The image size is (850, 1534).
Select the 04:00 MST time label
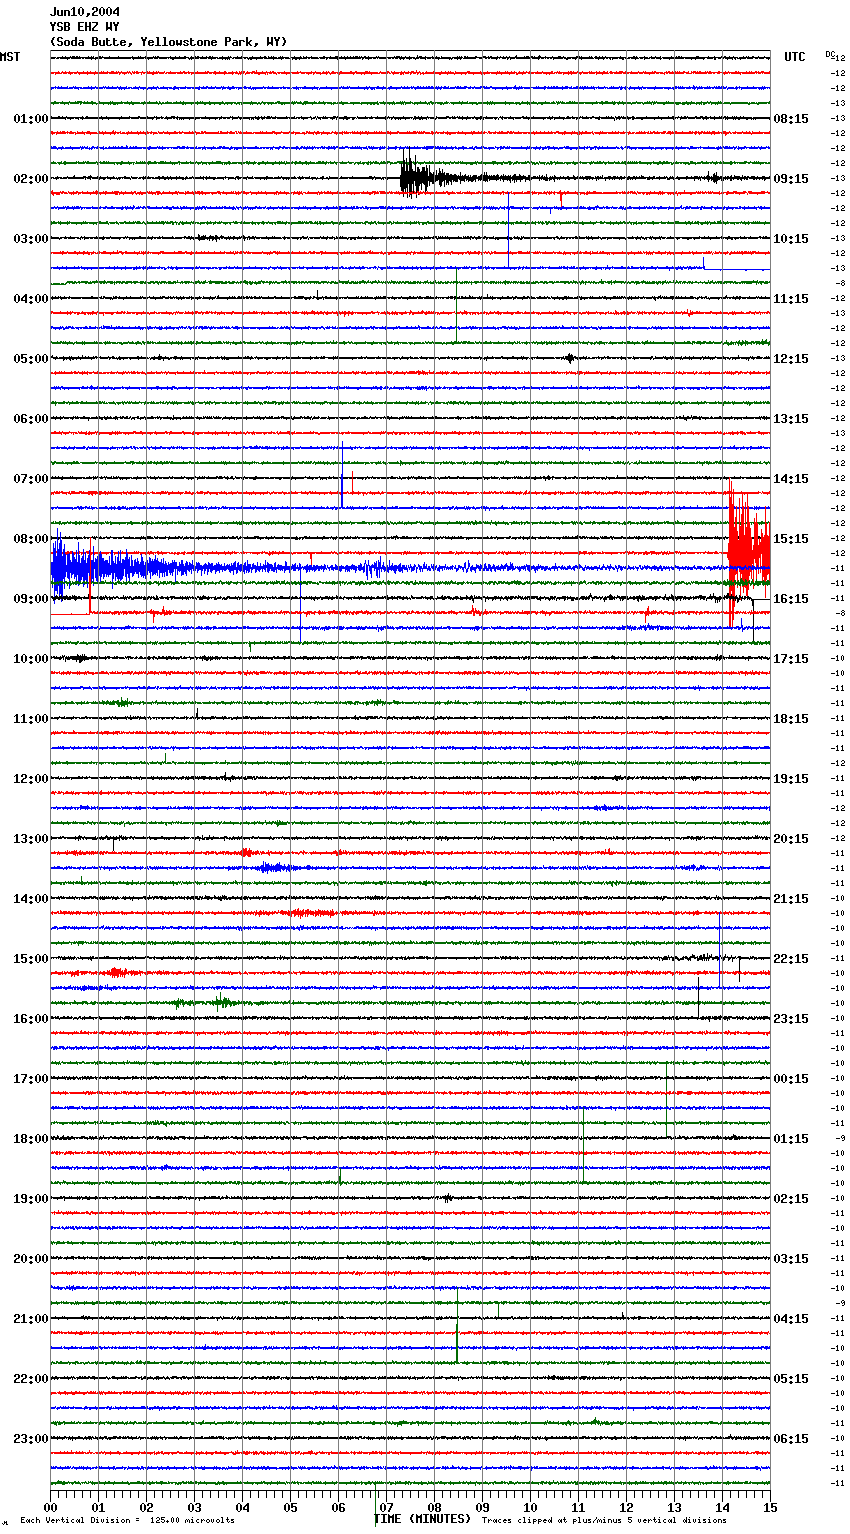point(31,299)
